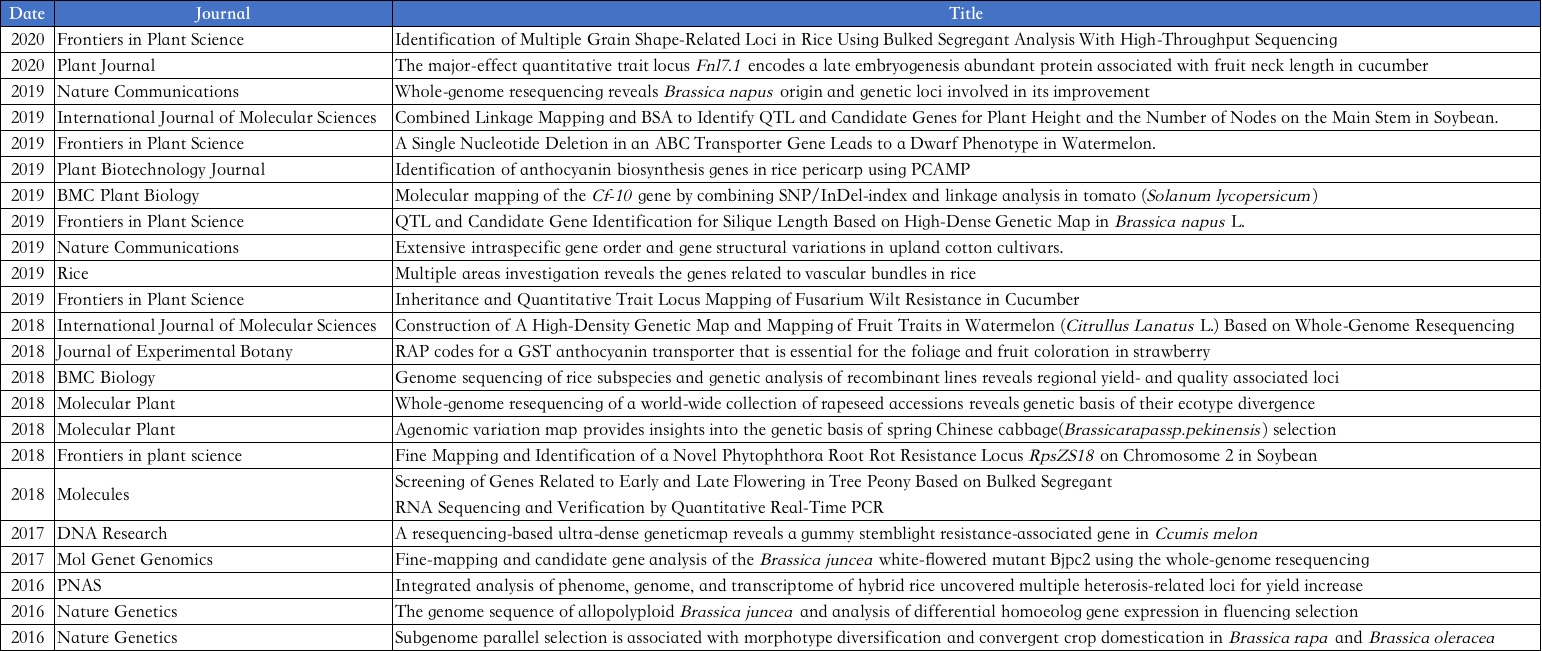The width and height of the screenshot is (1542, 651).
Task: Click the Cf-10 gene tomato mapping title
Action: click(x=856, y=196)
